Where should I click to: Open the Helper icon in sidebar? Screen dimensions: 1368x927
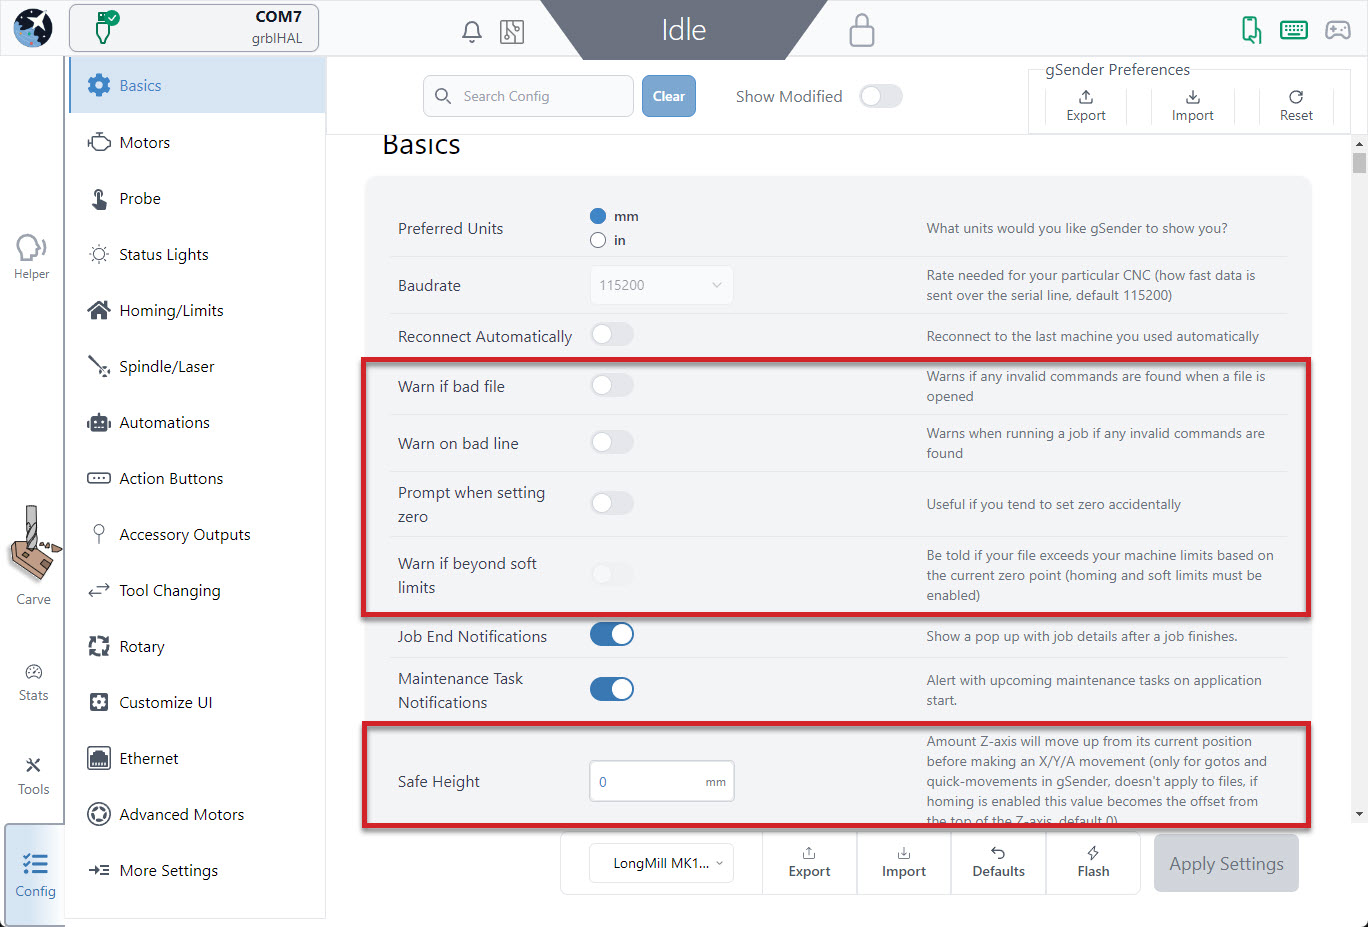point(31,256)
